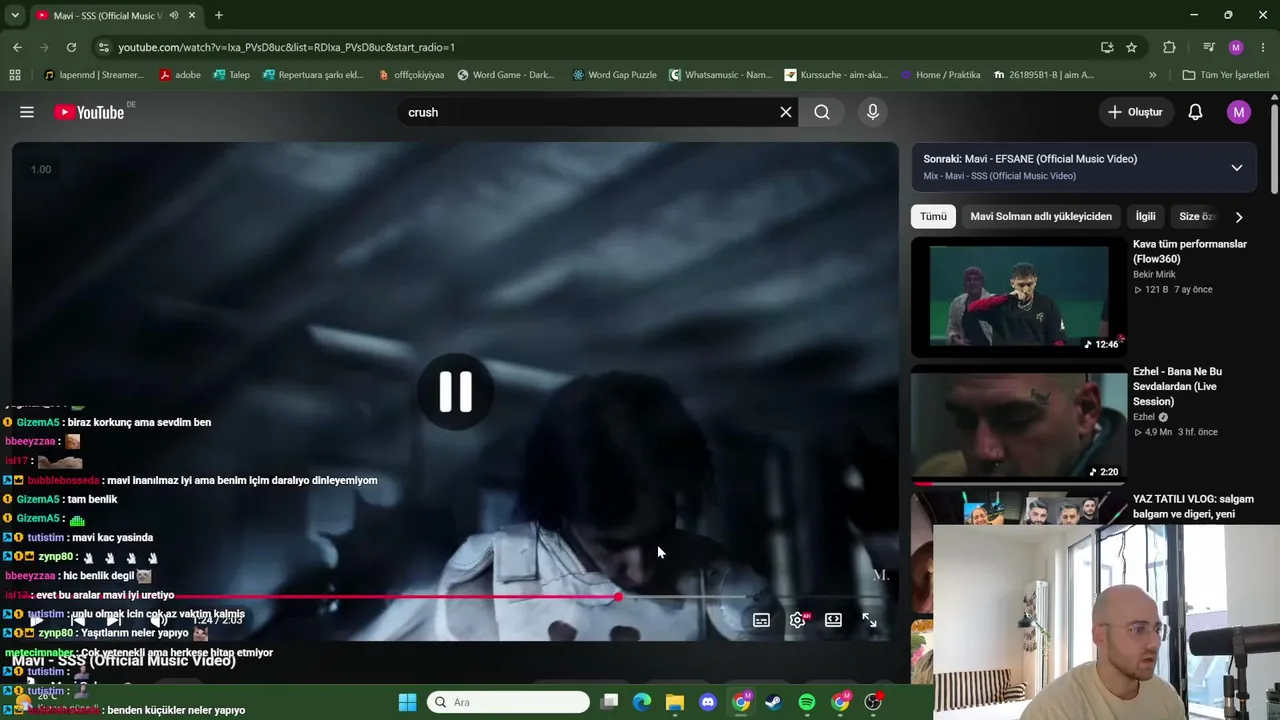Open Steam from the taskbar

click(774, 702)
